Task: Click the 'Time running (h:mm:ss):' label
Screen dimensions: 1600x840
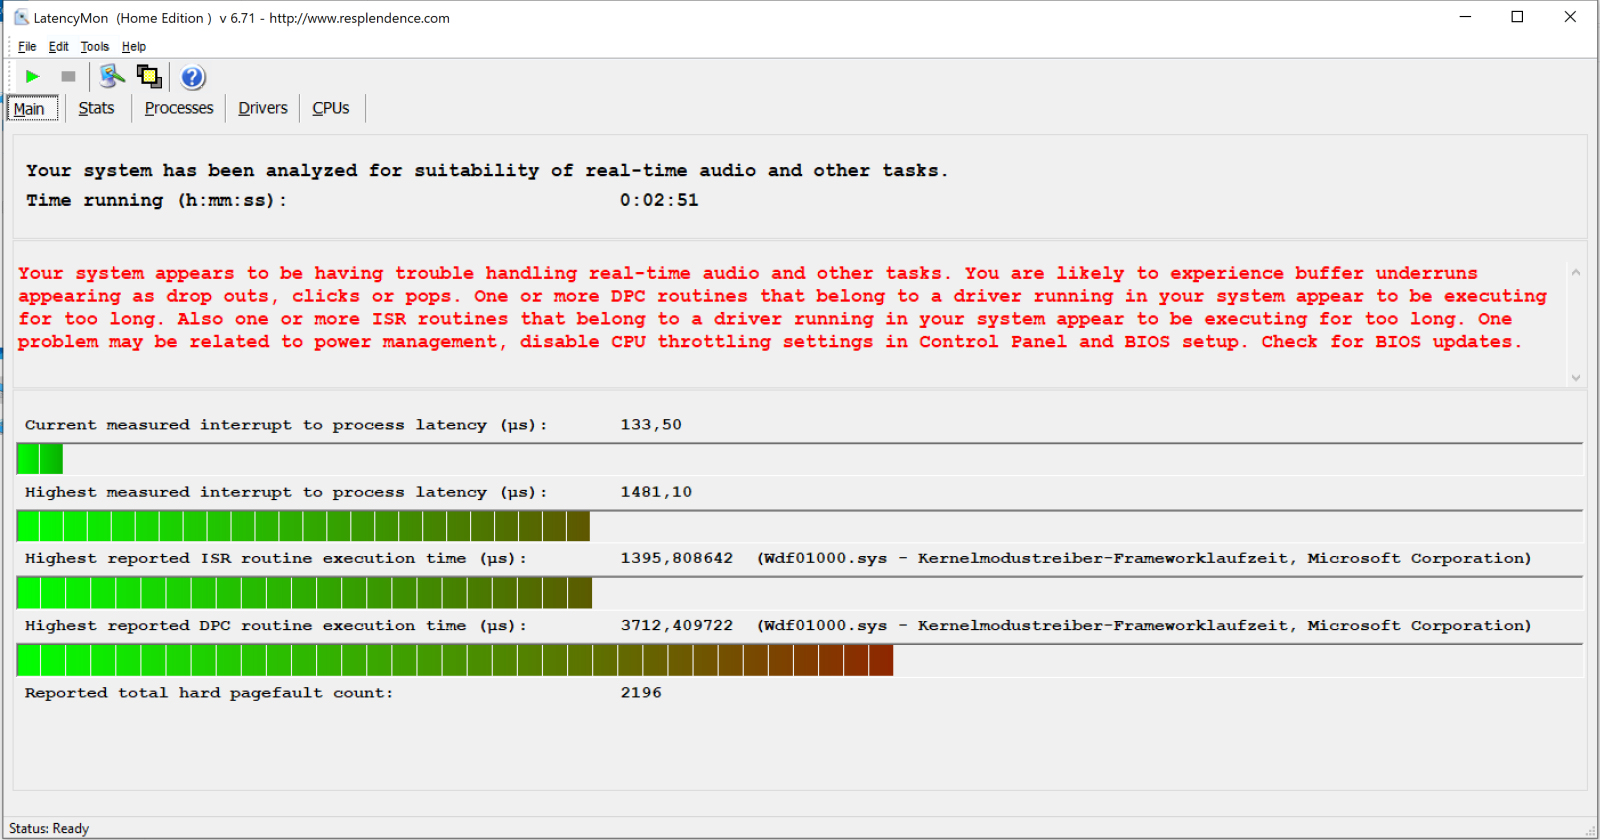Action: pyautogui.click(x=156, y=200)
